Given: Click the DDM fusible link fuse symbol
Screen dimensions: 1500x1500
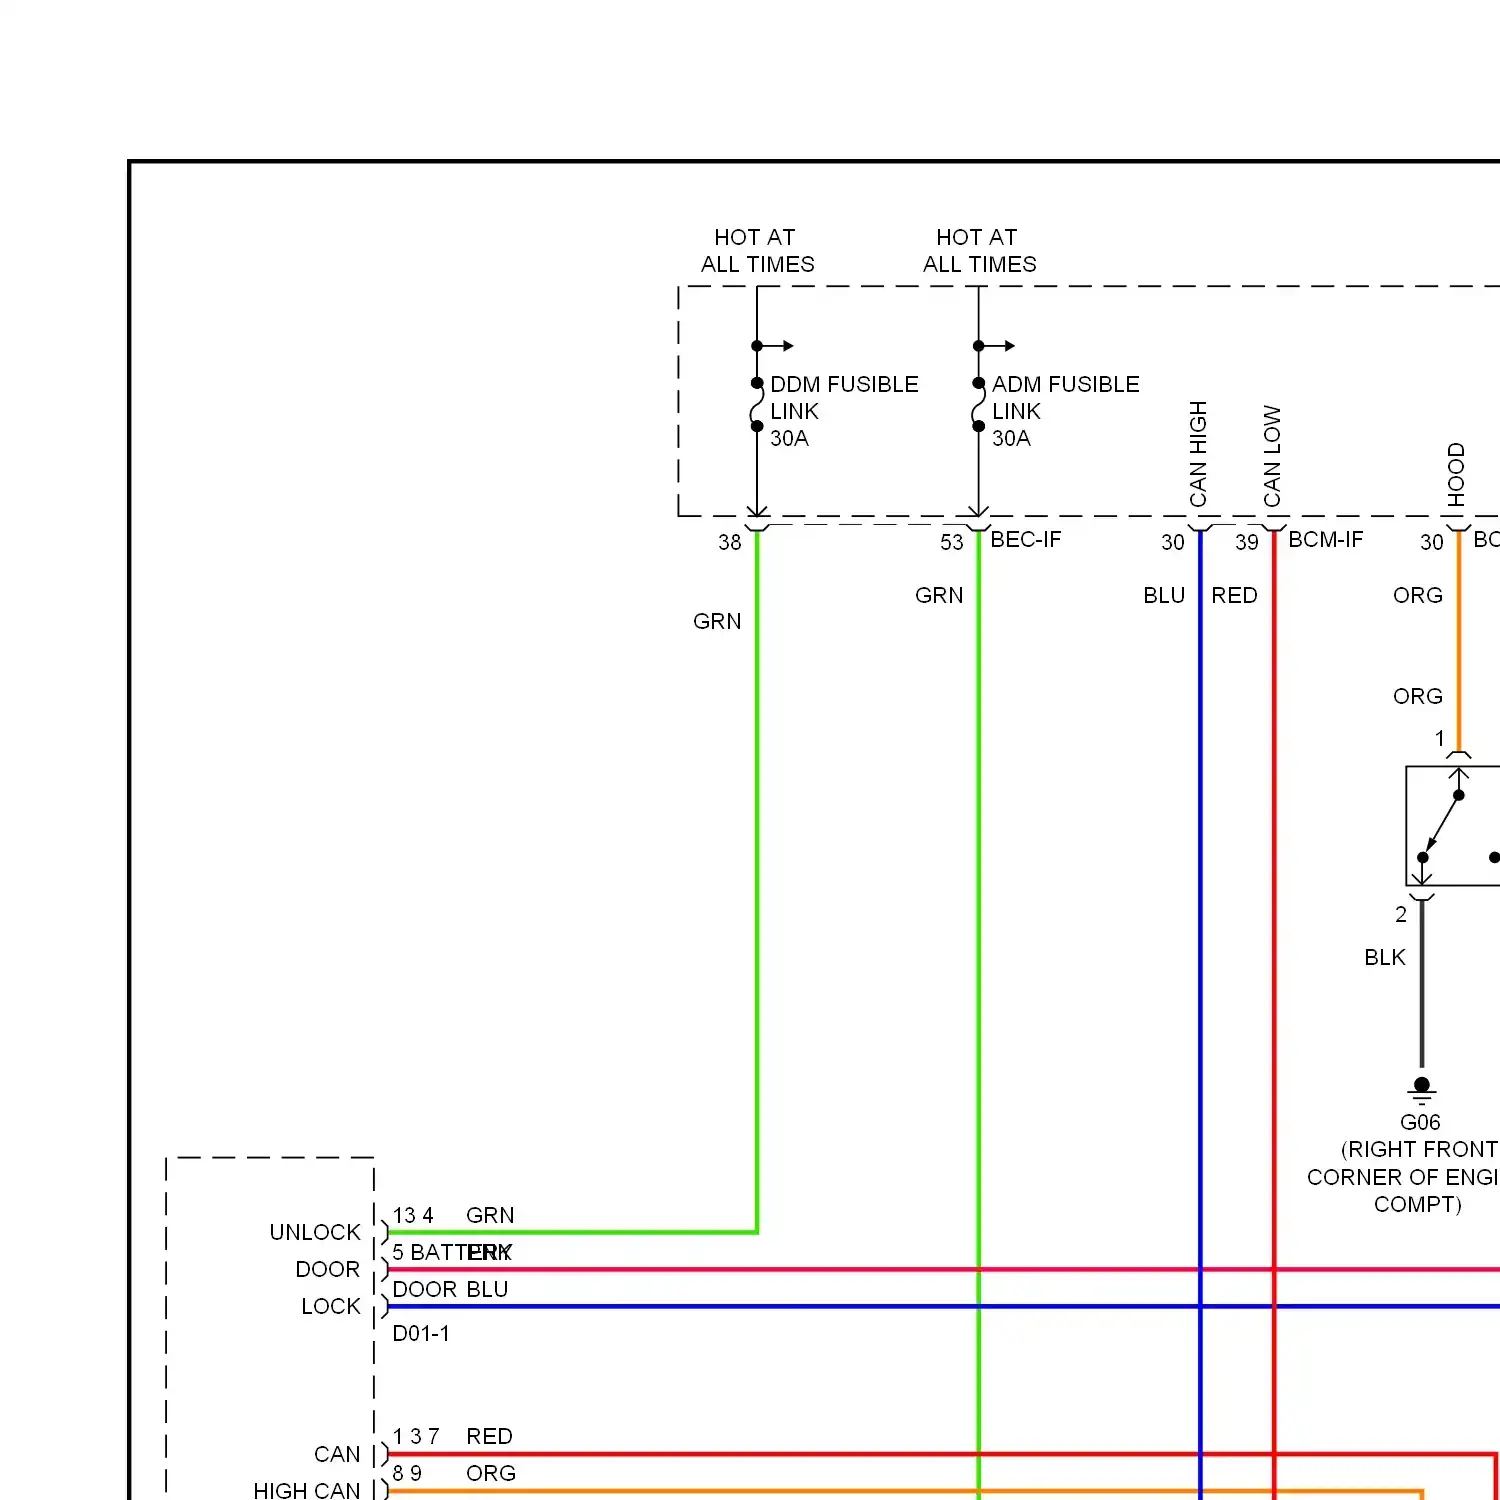Looking at the screenshot, I should (757, 405).
